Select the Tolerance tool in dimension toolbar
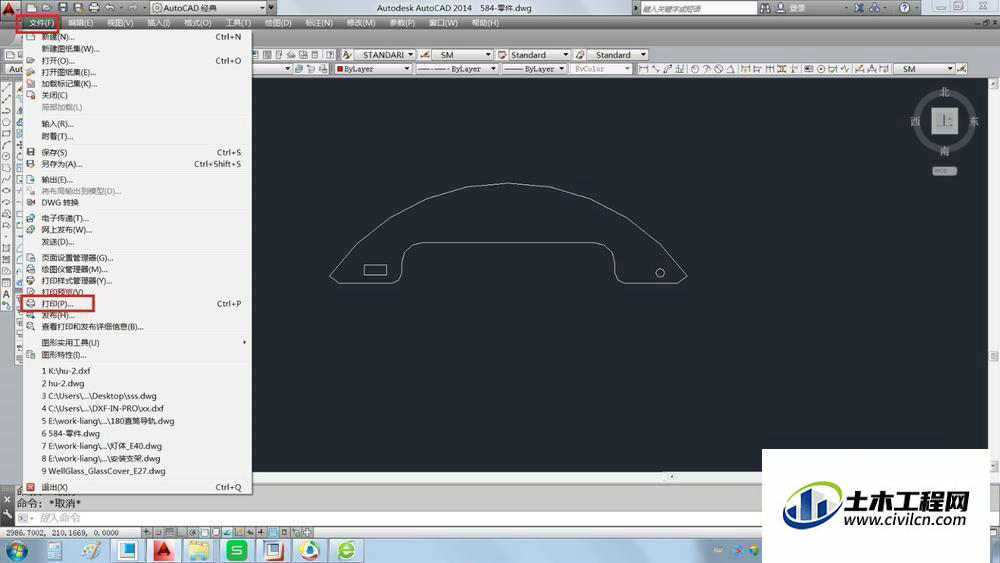Screen dimensions: 1000x563 click(808, 69)
